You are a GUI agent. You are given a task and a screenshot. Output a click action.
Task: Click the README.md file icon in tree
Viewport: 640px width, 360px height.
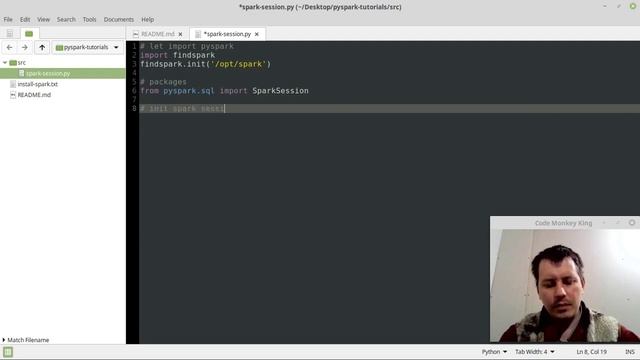coord(13,95)
